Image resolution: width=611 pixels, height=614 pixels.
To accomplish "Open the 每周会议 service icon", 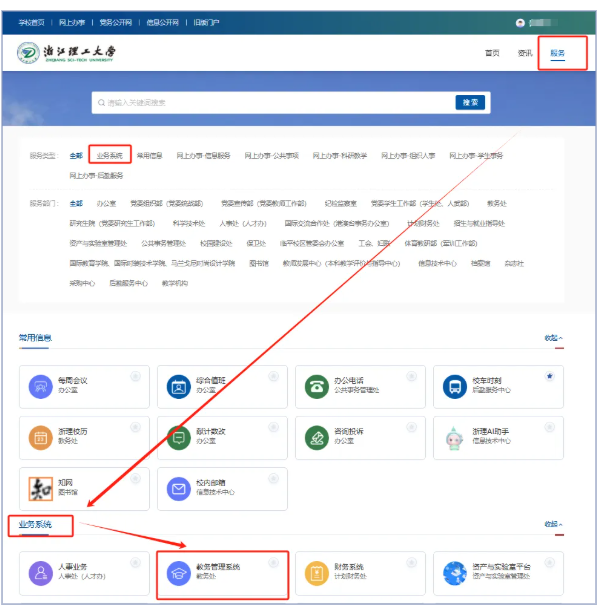I will (x=41, y=386).
